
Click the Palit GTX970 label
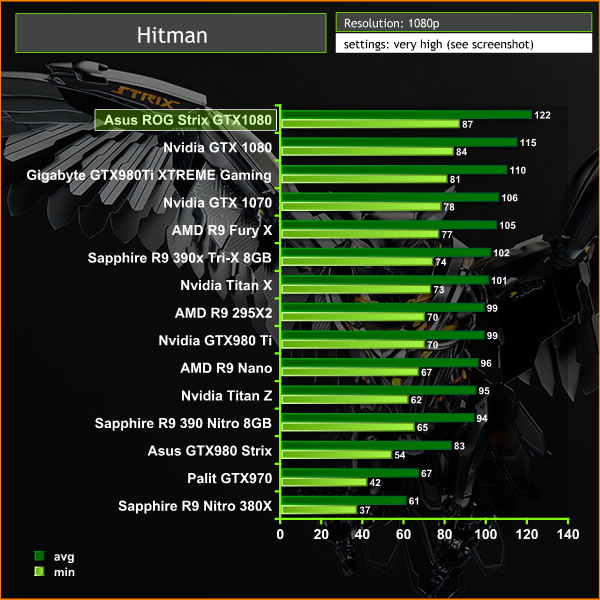[x=230, y=478]
